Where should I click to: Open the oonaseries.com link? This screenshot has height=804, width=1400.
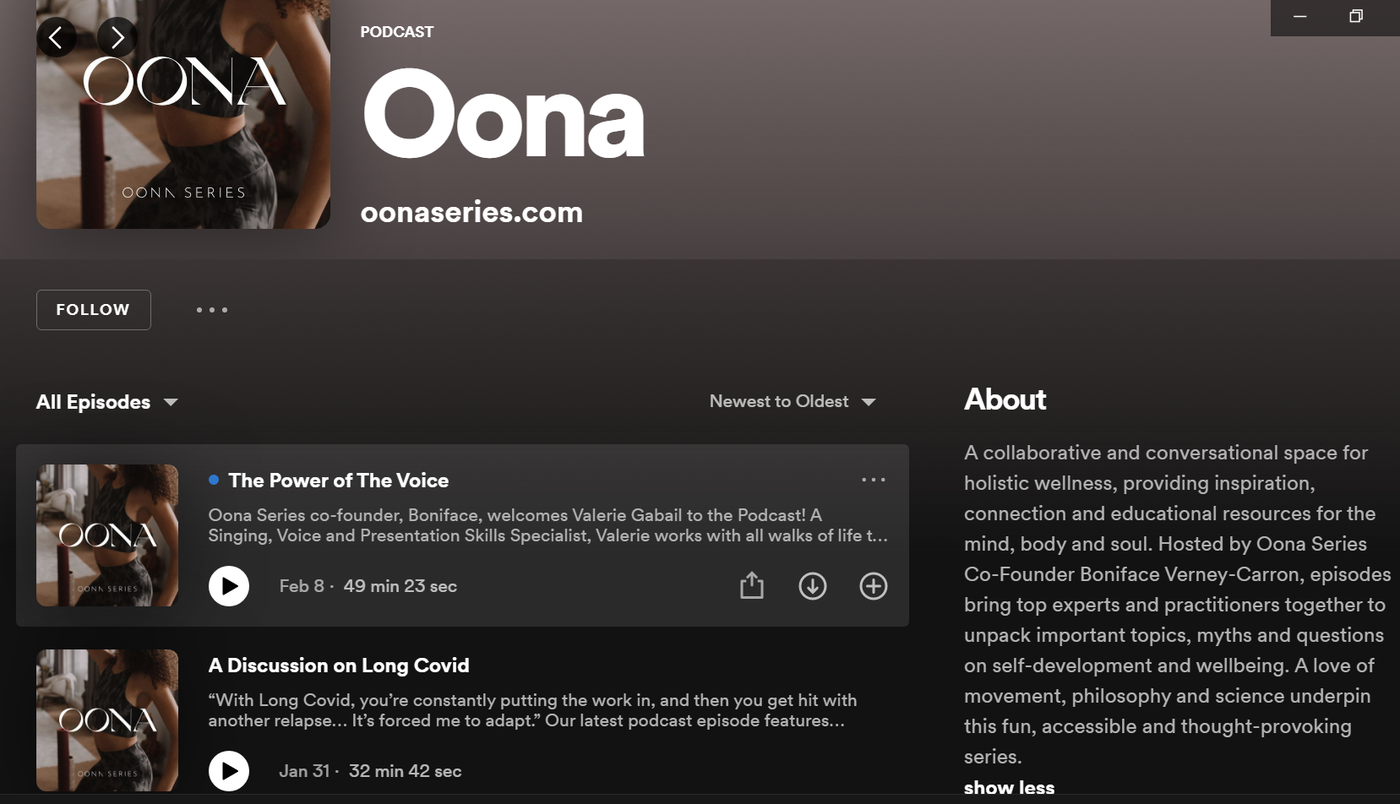(471, 212)
